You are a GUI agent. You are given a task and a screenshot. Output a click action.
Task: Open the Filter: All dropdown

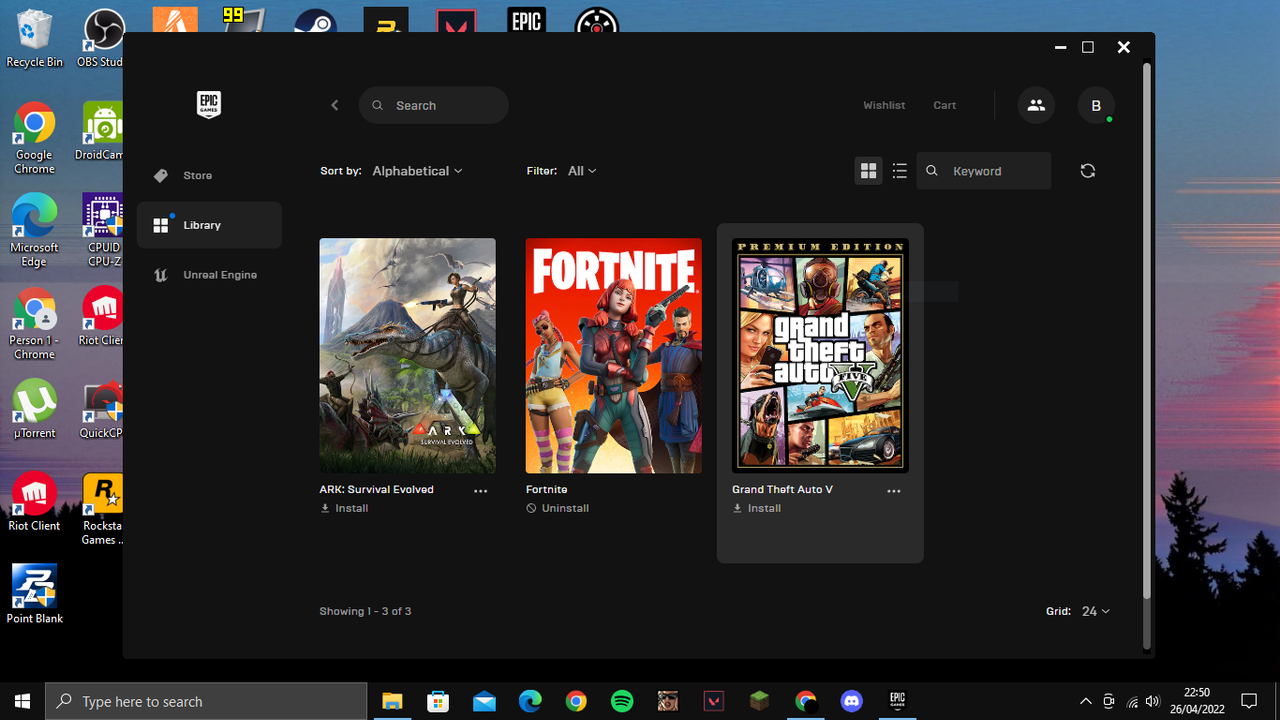tap(582, 171)
